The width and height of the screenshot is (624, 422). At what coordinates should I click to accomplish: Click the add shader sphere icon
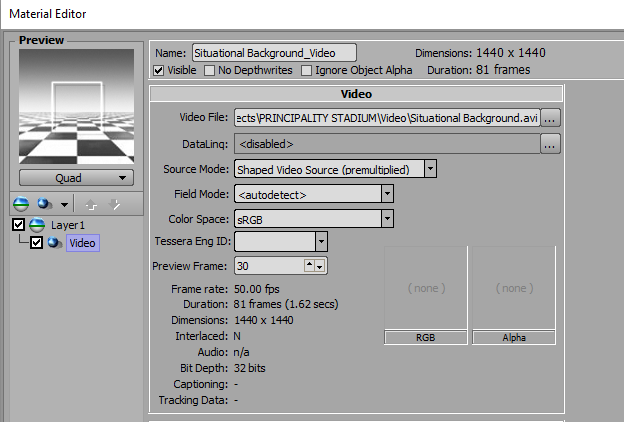[x=45, y=204]
